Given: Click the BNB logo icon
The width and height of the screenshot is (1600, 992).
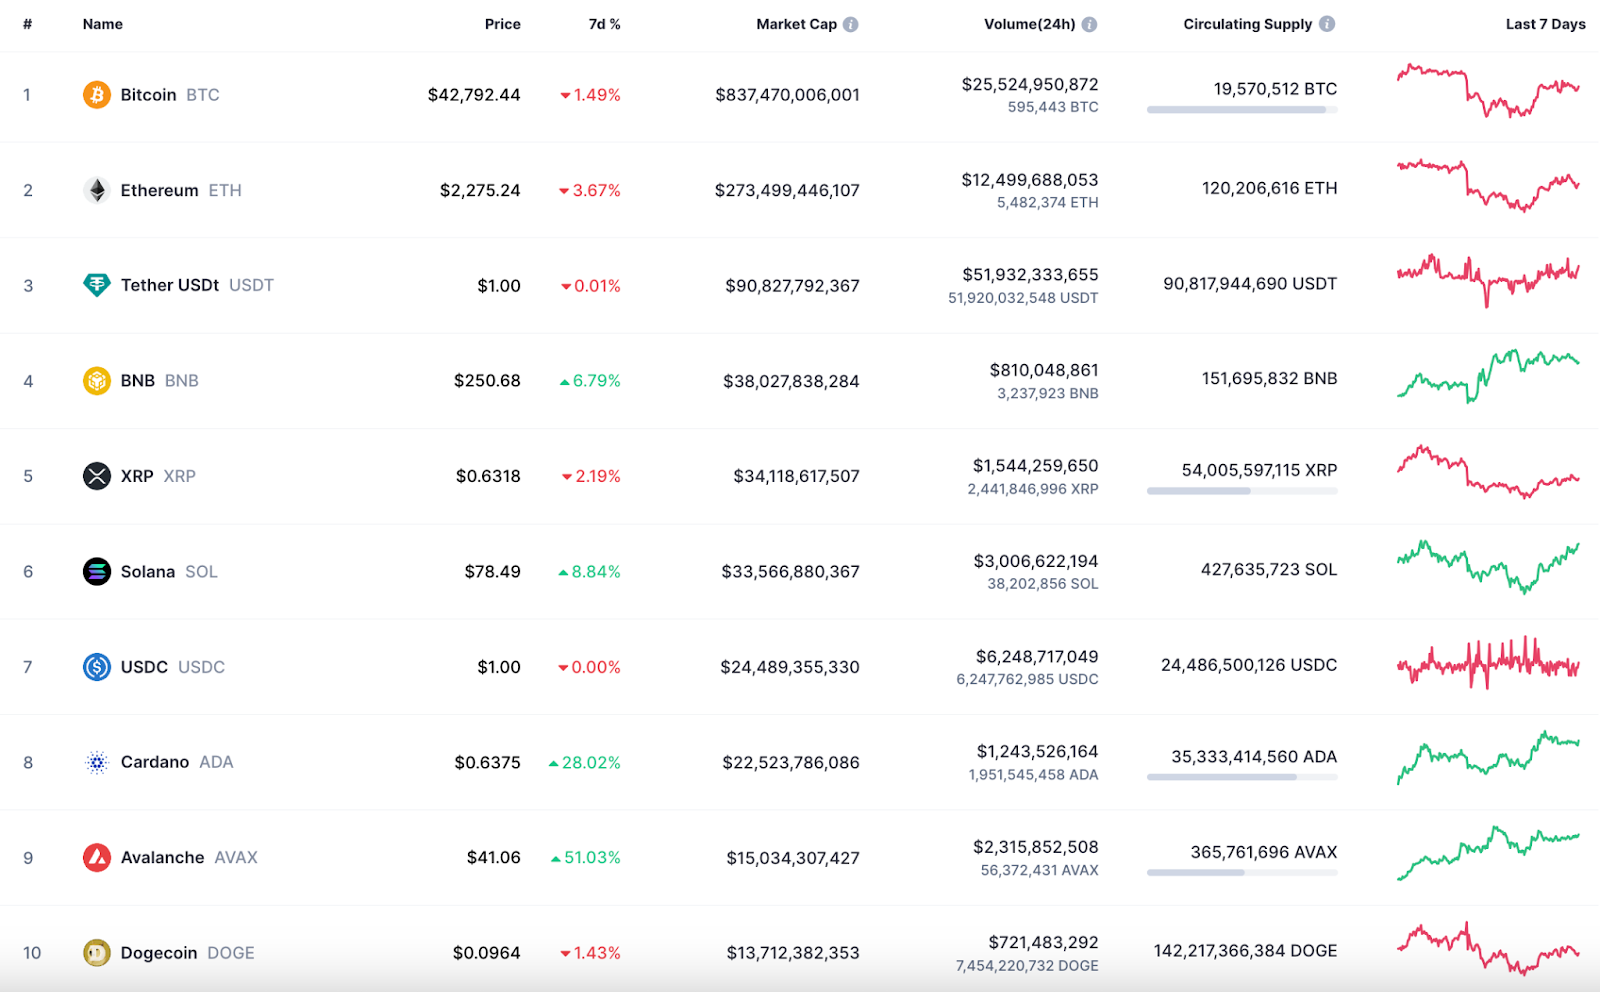Looking at the screenshot, I should (97, 381).
